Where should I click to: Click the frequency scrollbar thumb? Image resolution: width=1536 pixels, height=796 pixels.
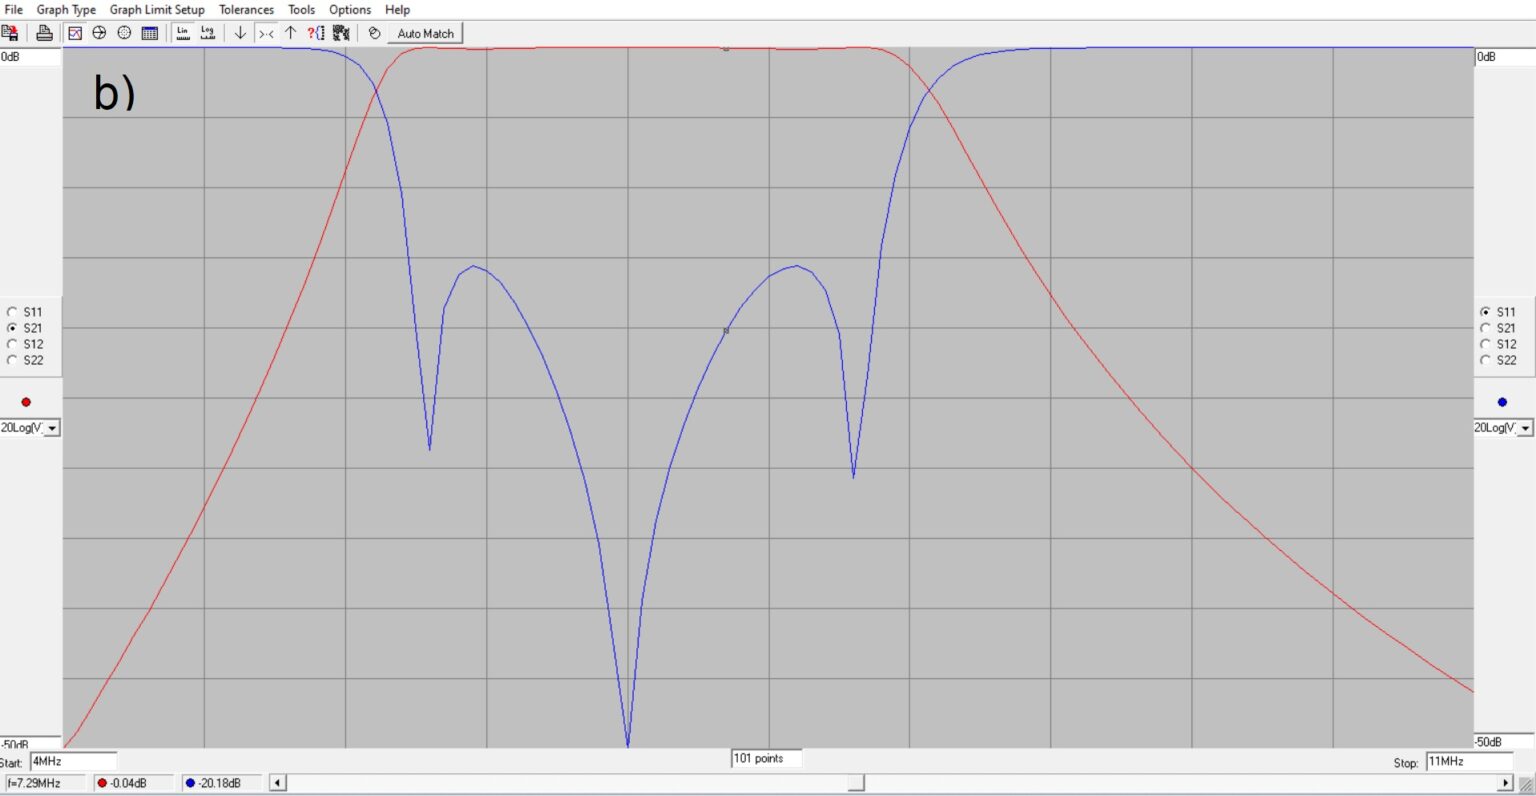point(856,783)
